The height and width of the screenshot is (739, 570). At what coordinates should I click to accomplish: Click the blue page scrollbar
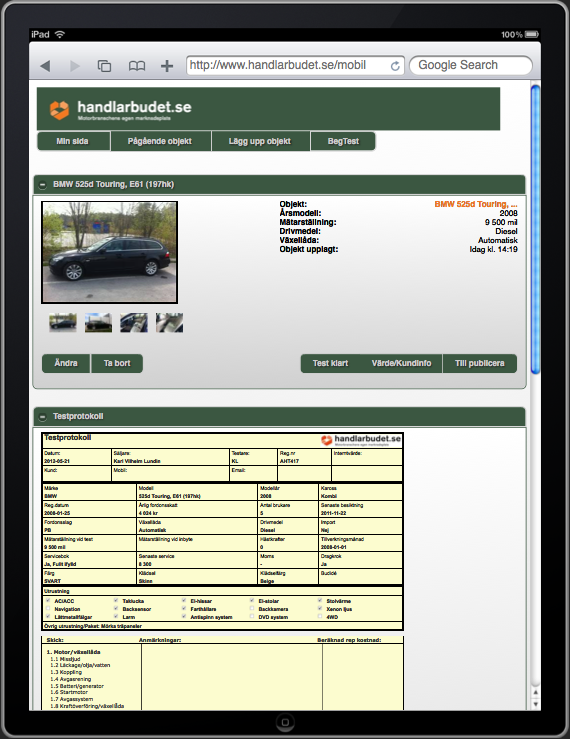click(535, 229)
